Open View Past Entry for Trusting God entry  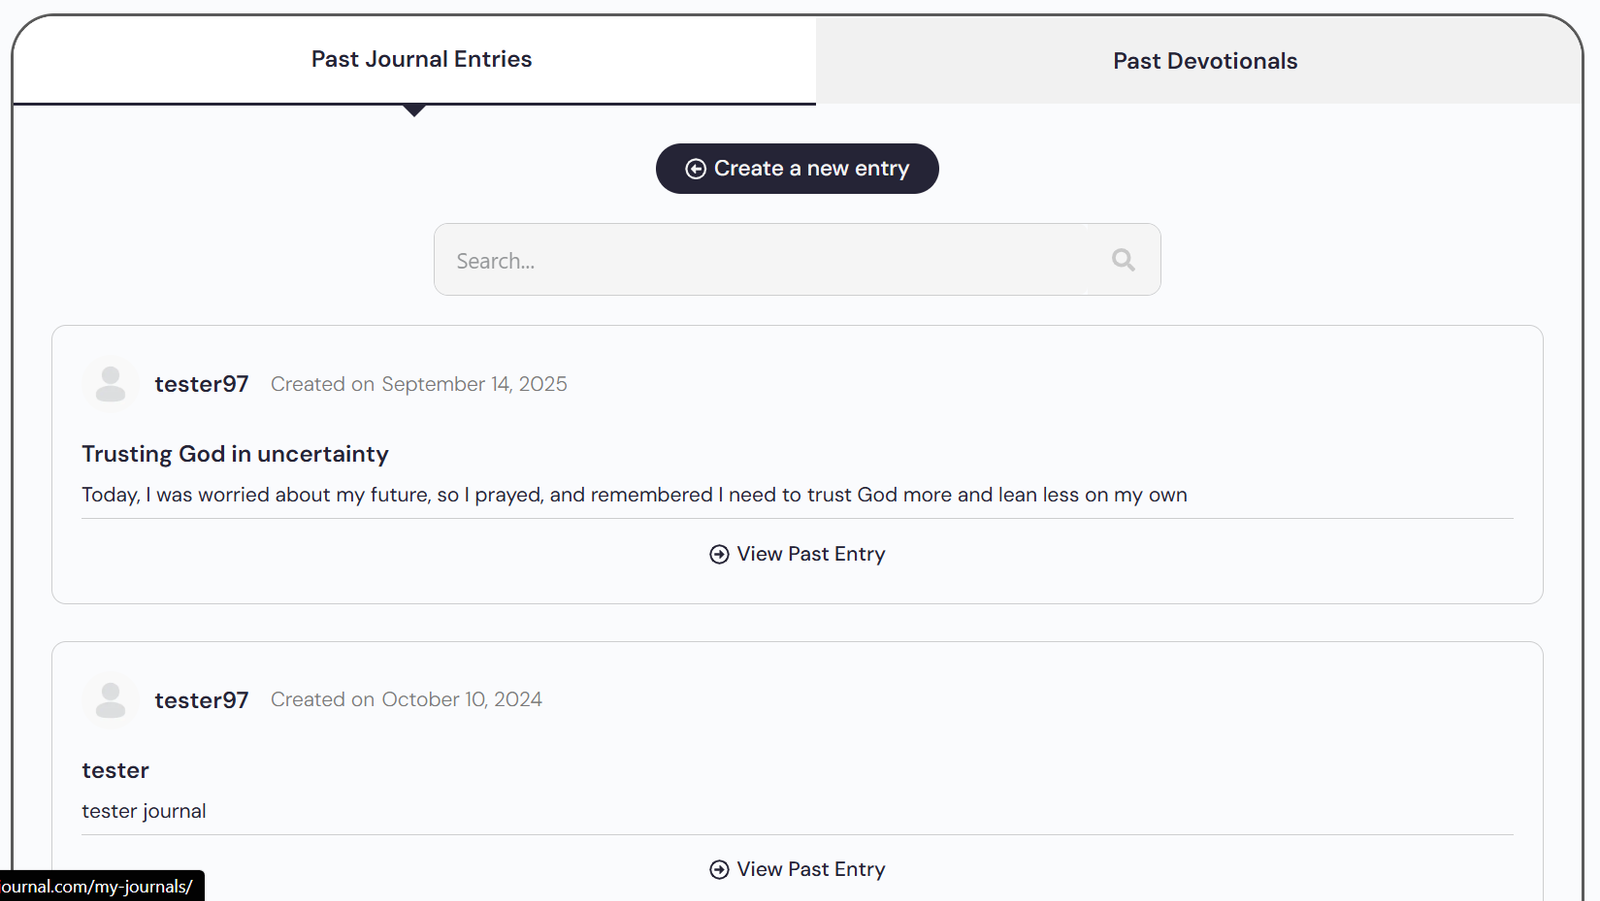coord(810,554)
